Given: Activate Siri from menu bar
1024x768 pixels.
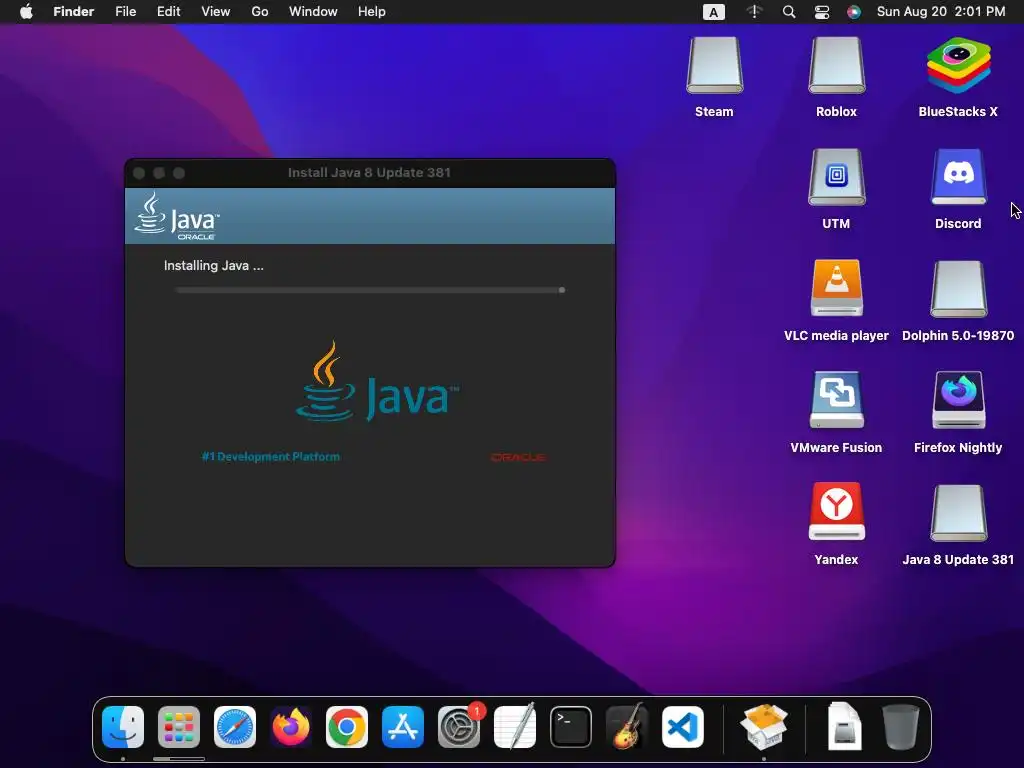Looking at the screenshot, I should click(854, 12).
